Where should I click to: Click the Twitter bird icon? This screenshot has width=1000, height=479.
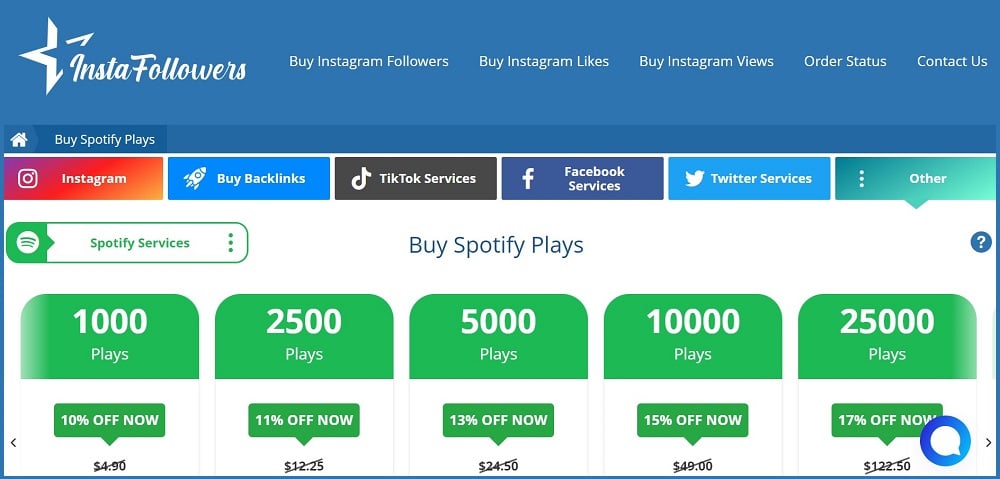pos(695,179)
